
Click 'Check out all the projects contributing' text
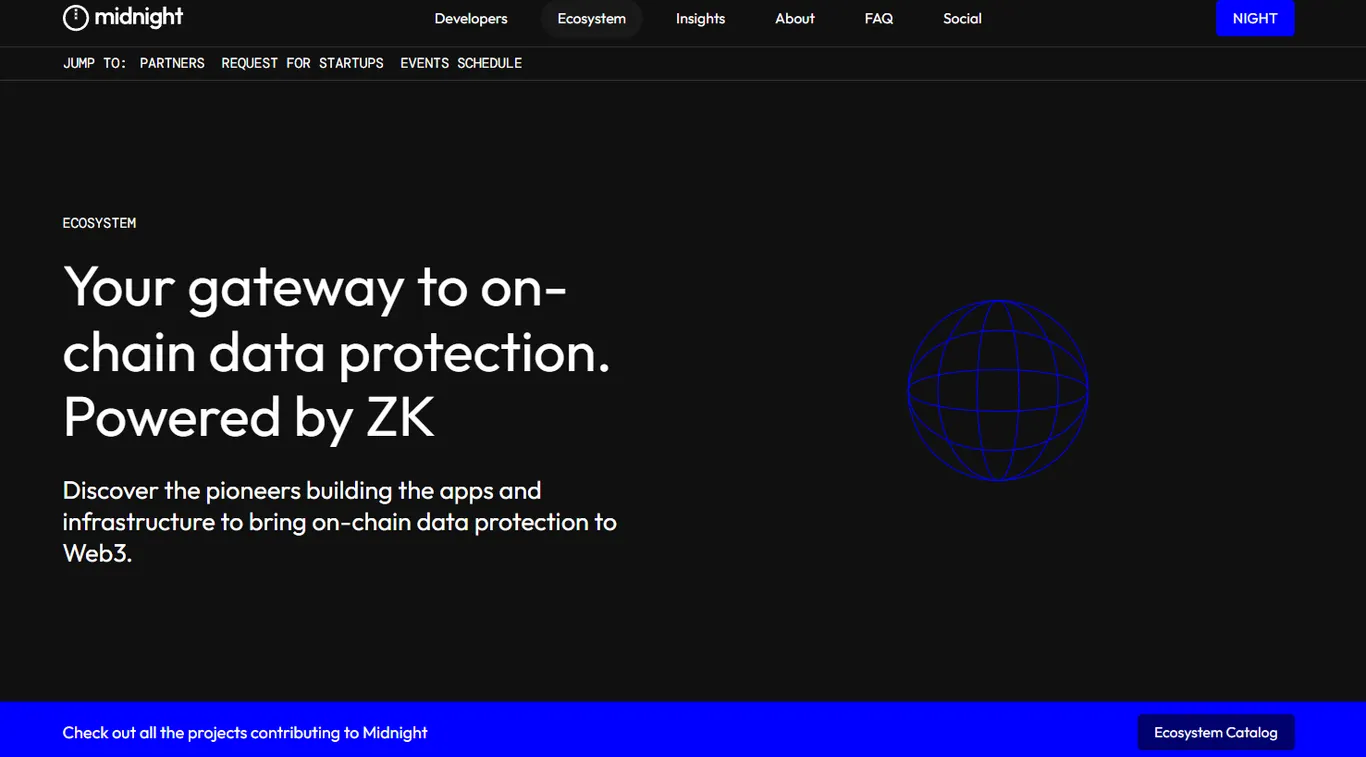(x=245, y=732)
